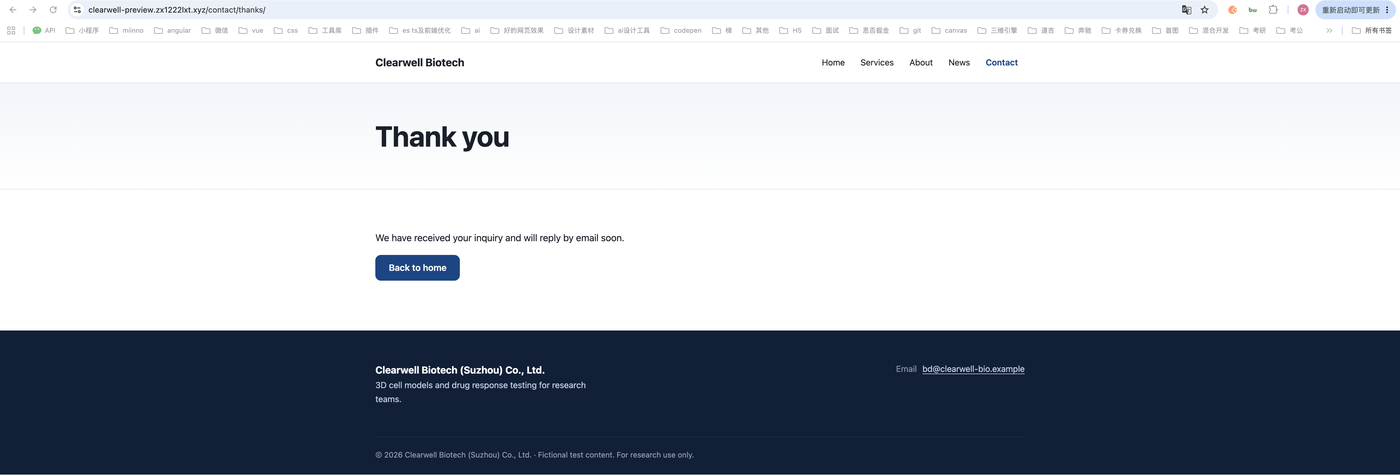Open the 谴言 bookmark folder
The width and height of the screenshot is (1400, 476).
point(1041,30)
